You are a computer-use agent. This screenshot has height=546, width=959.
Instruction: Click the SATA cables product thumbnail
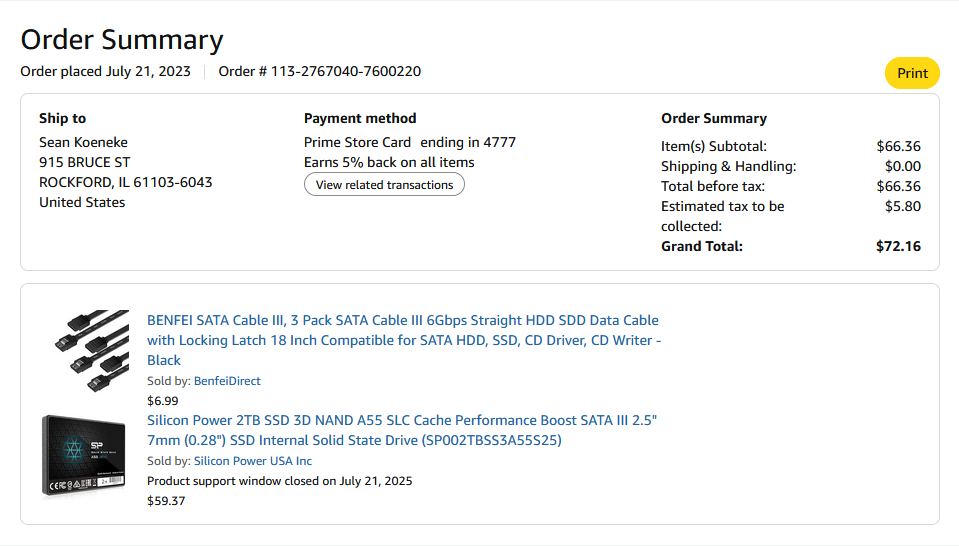pos(91,351)
